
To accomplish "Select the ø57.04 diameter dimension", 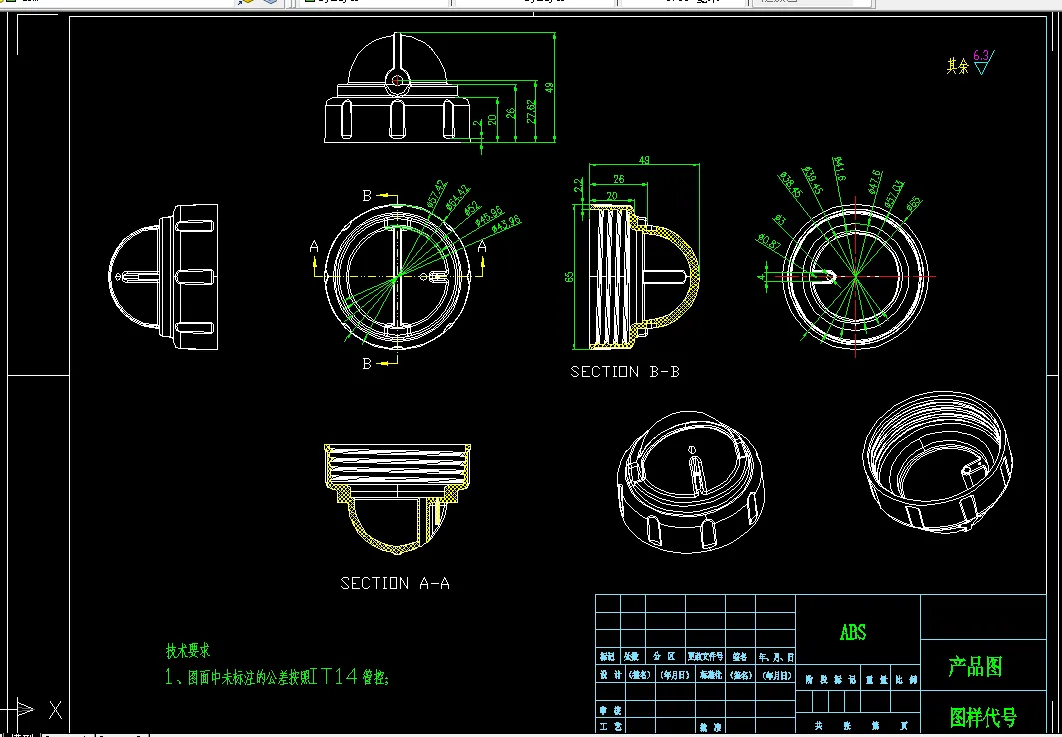I will coord(894,193).
